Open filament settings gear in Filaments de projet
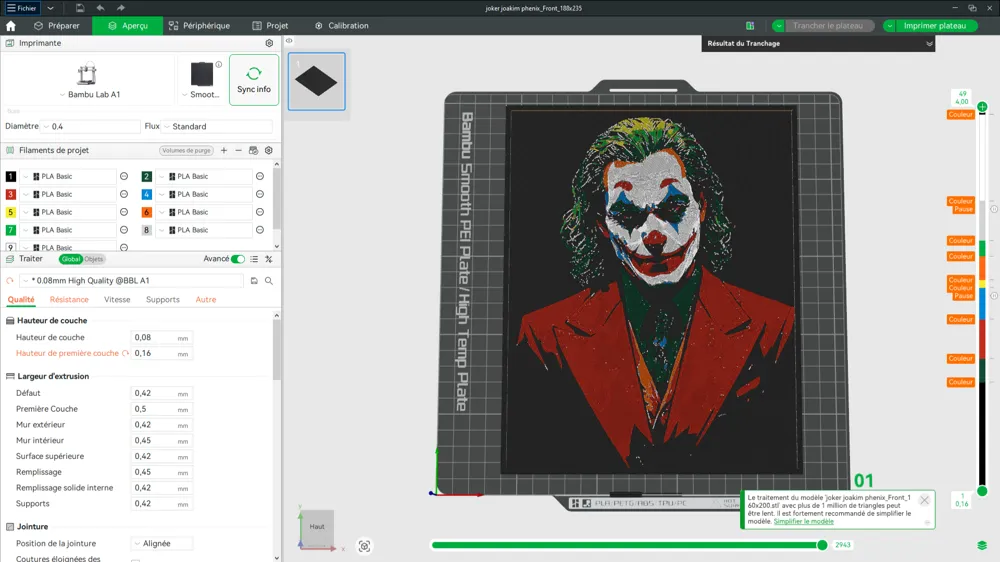This screenshot has height=562, width=1000. click(x=268, y=151)
